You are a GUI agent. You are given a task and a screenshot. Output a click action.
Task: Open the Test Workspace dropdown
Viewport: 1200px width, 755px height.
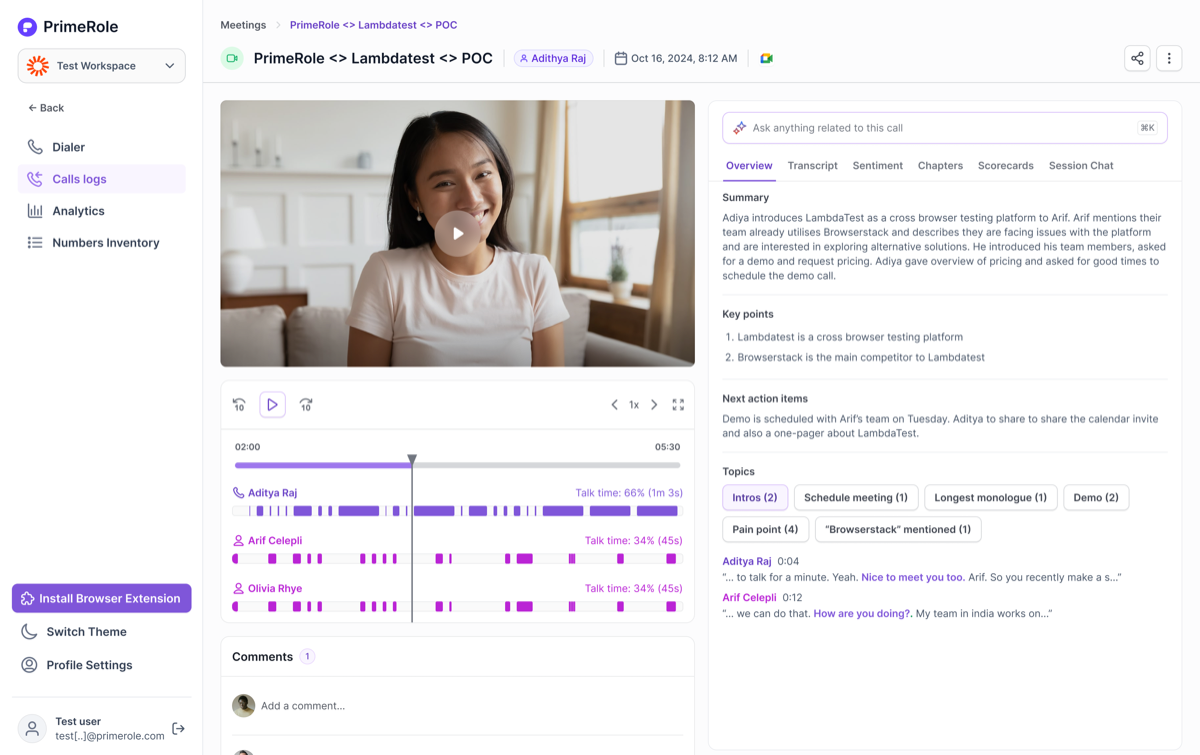pos(101,66)
